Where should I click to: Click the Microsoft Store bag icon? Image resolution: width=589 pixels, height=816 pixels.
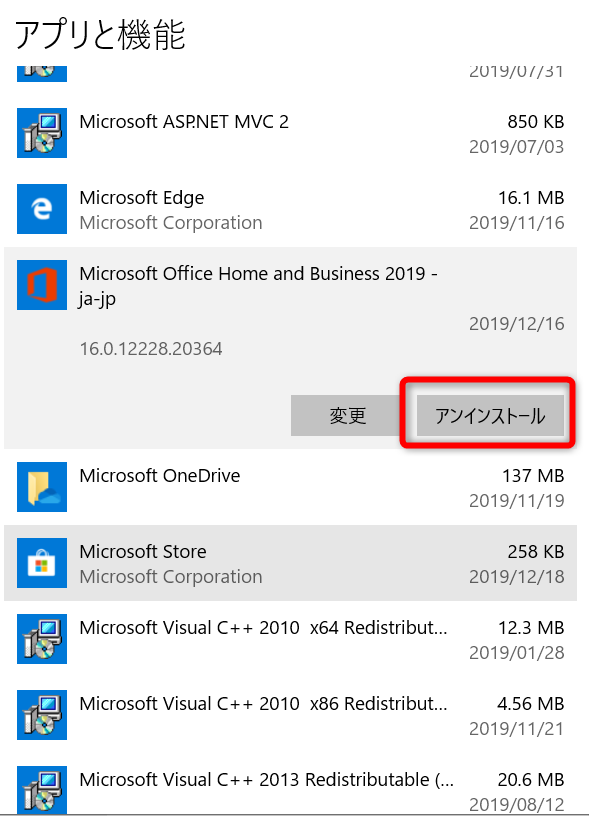click(x=42, y=563)
